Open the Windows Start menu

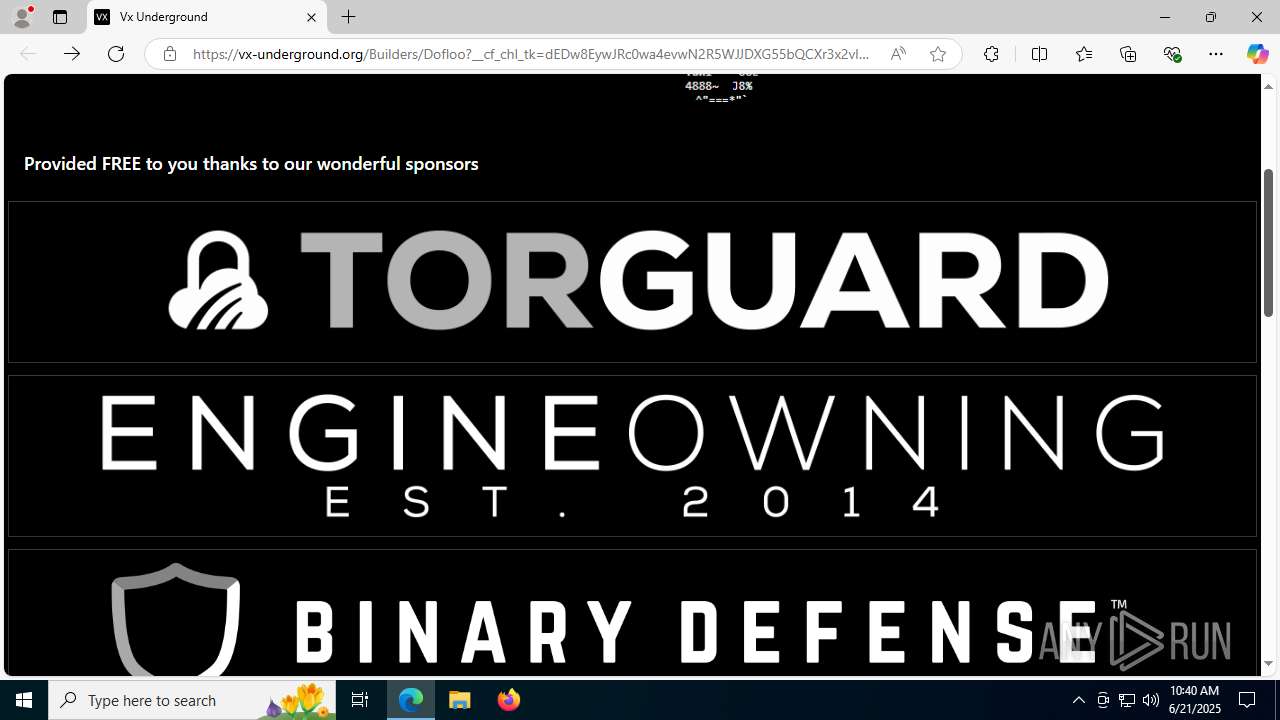point(24,700)
